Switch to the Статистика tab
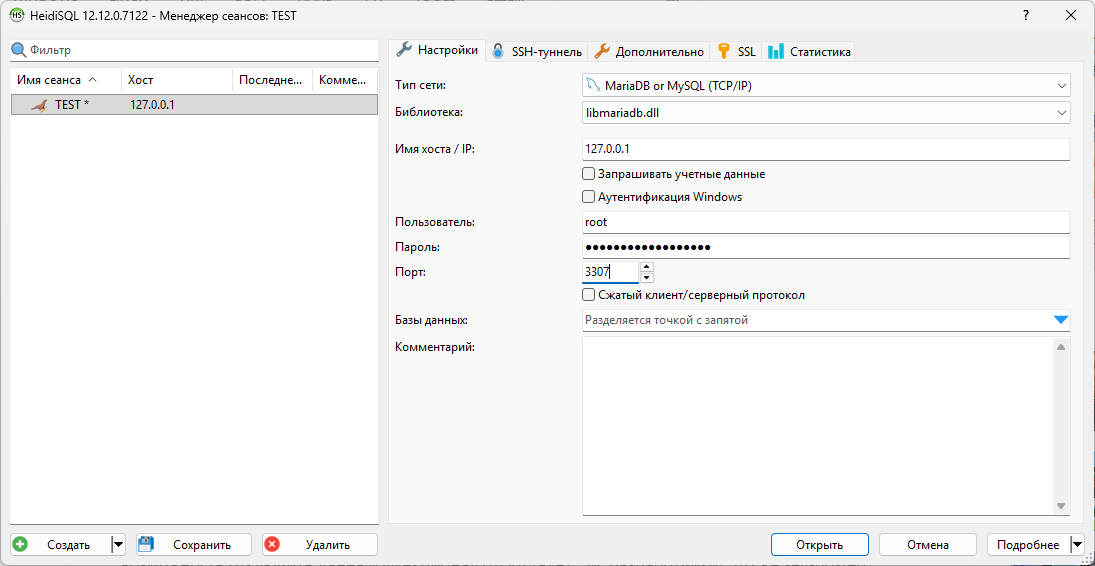Viewport: 1095px width, 566px height. 809,51
